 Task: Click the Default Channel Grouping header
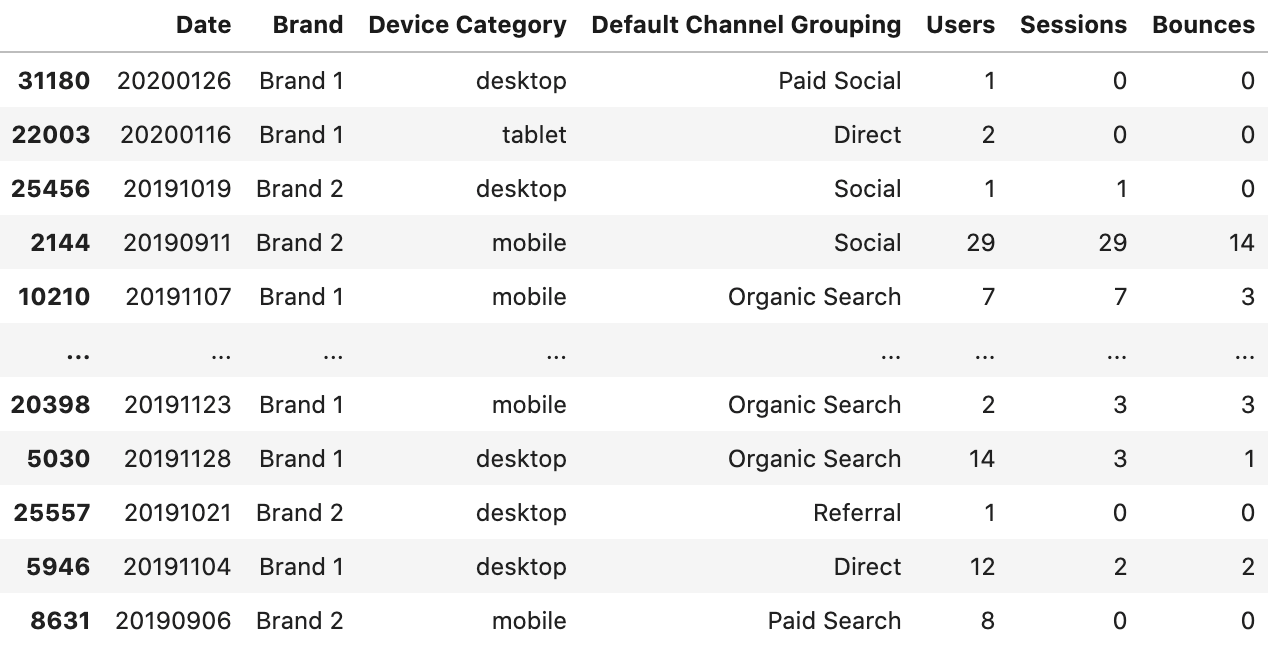[x=746, y=26]
